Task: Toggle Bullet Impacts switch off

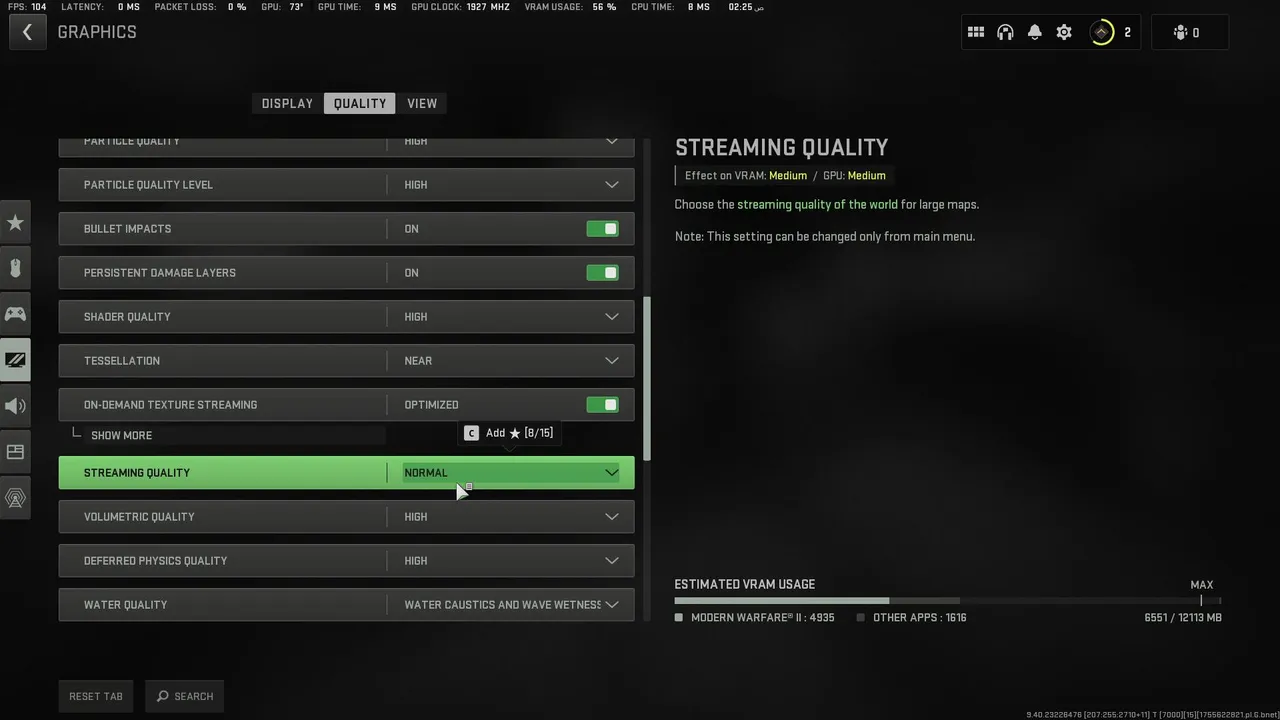Action: pos(602,229)
